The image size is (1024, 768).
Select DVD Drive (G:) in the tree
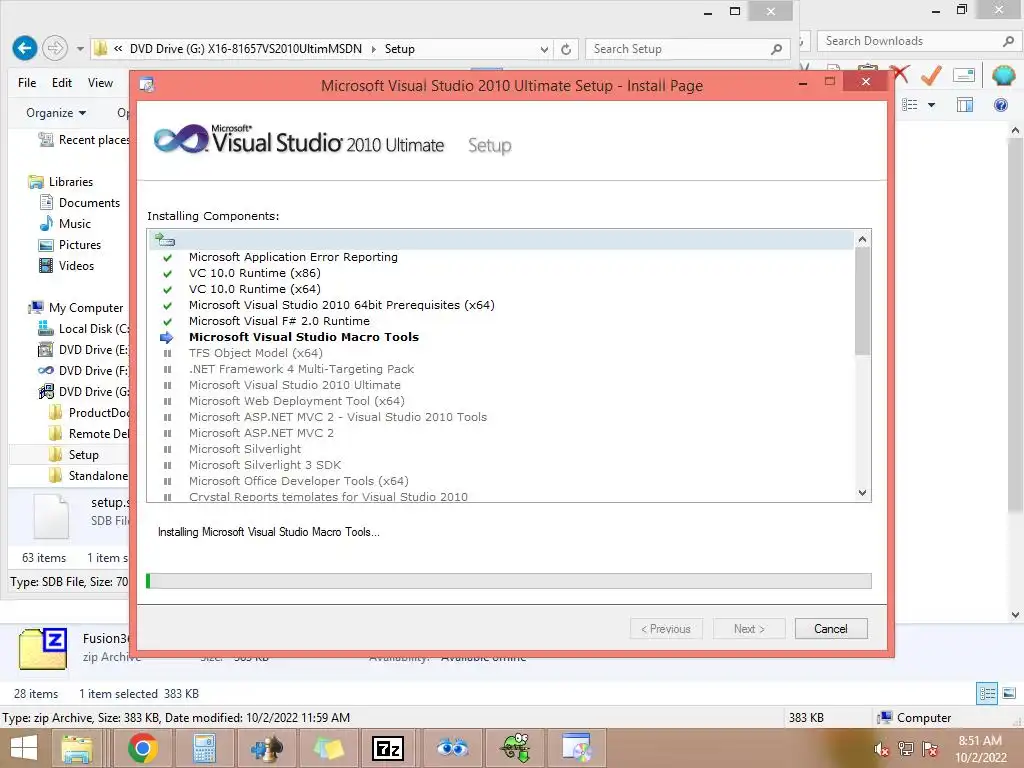[84, 391]
